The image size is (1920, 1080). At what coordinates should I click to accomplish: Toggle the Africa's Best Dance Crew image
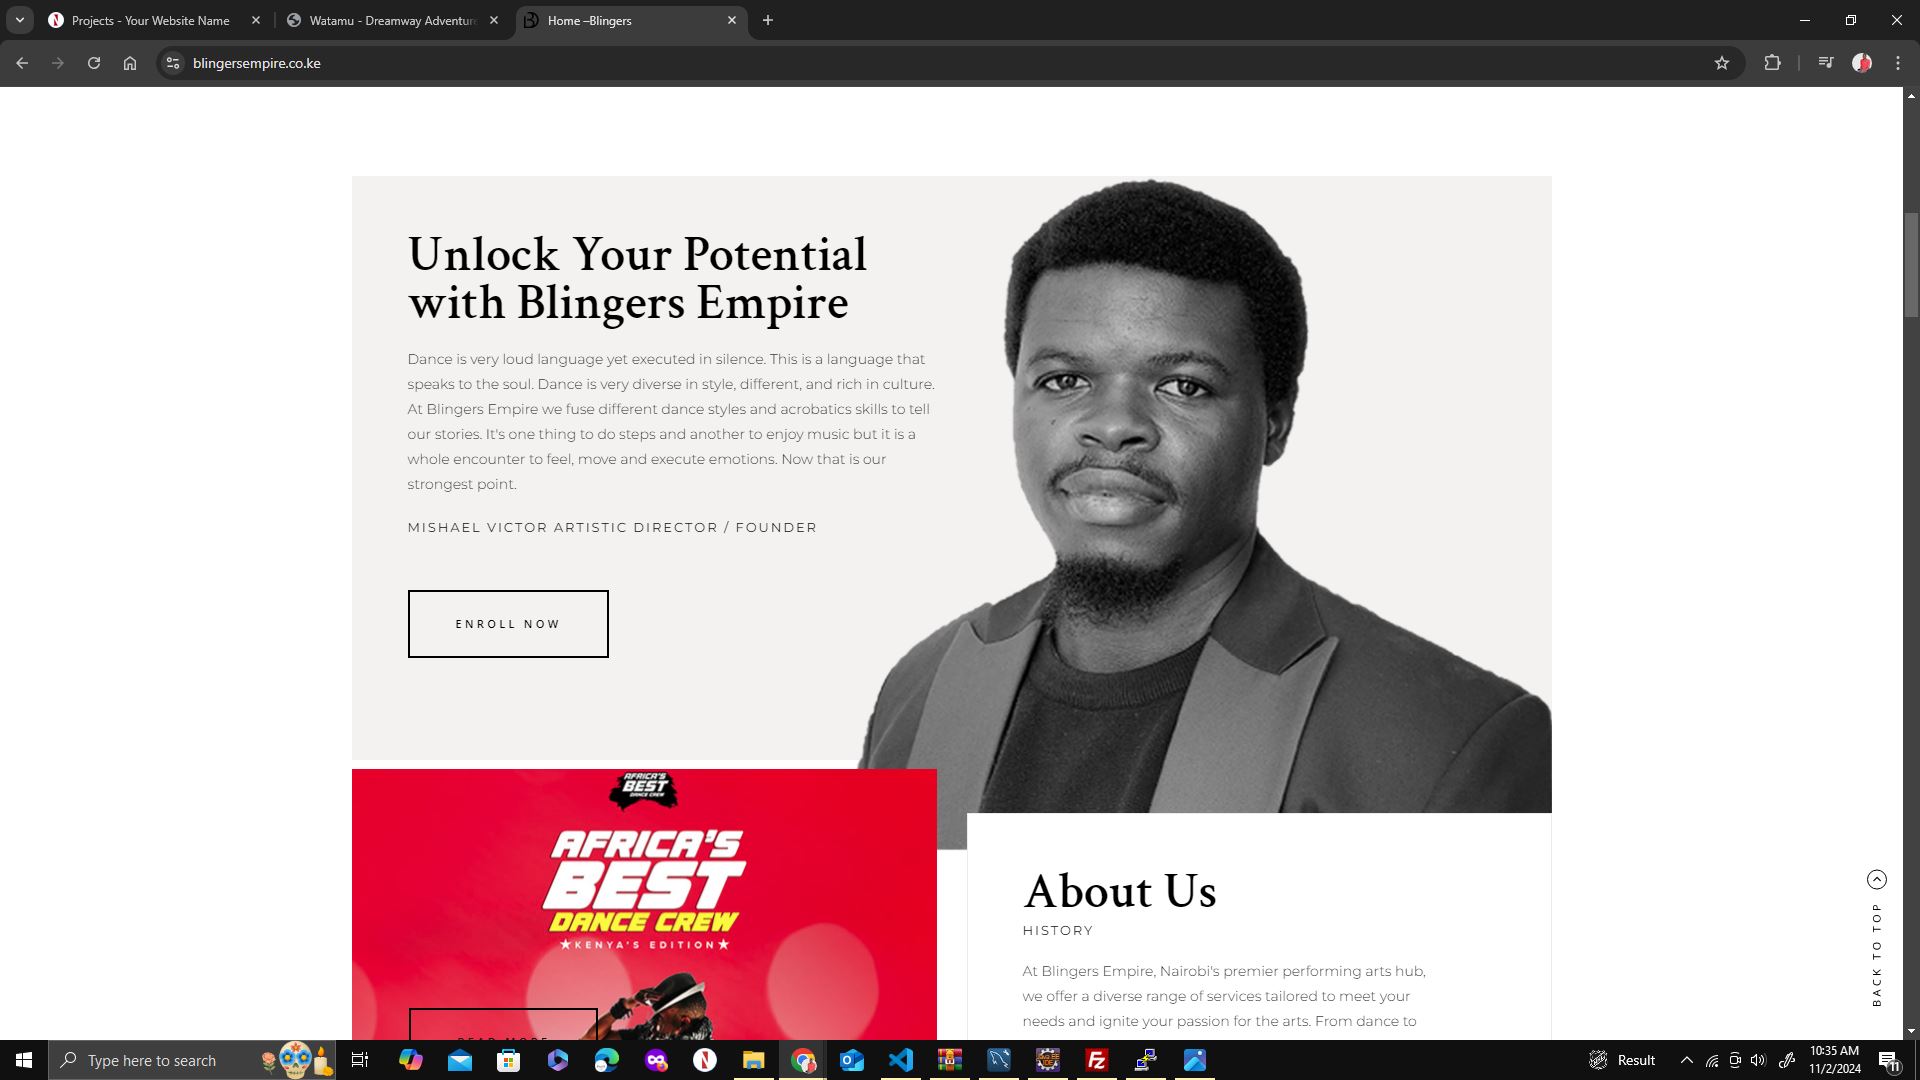tap(644, 903)
